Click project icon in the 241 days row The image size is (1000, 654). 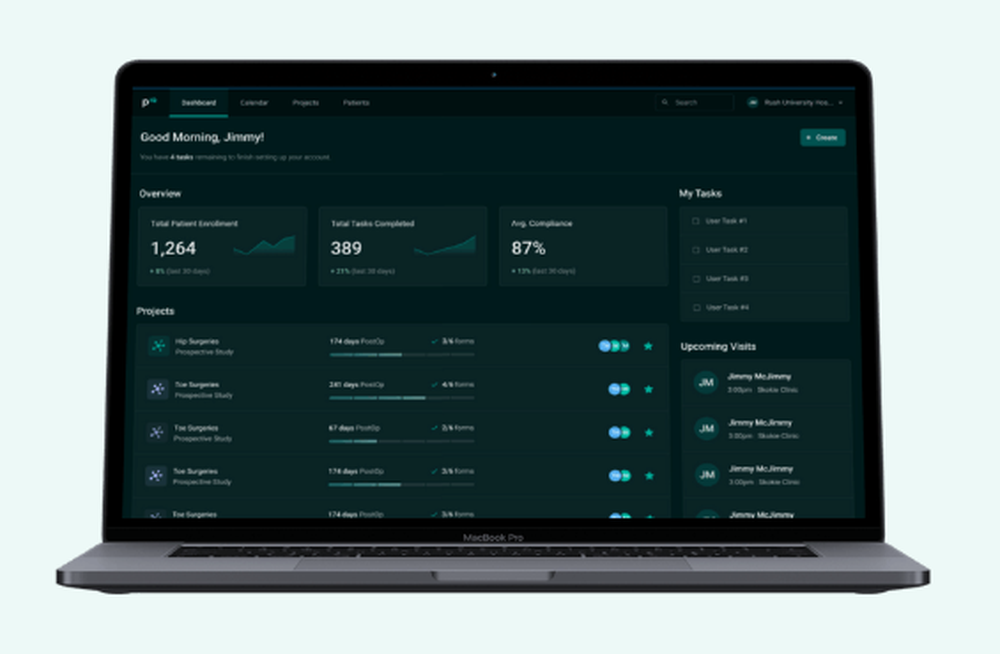(x=158, y=389)
